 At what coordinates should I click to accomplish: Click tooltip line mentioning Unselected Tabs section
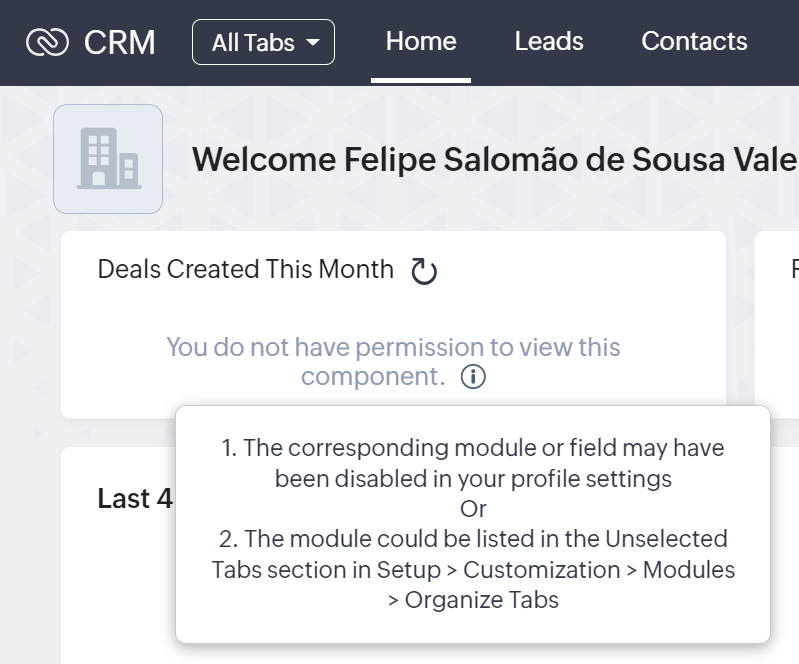[x=473, y=539]
